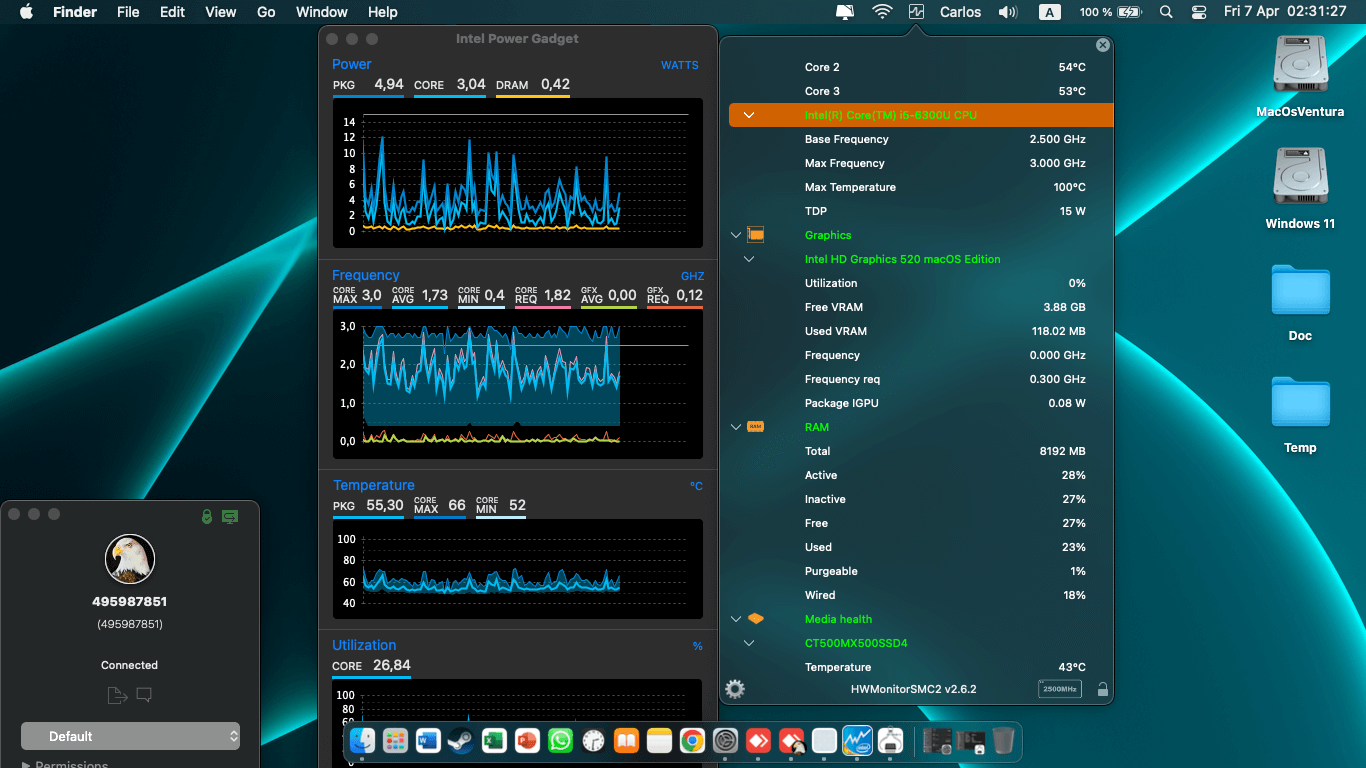Click the Media health disk icon
Screen dimensions: 1366x768
pos(755,619)
